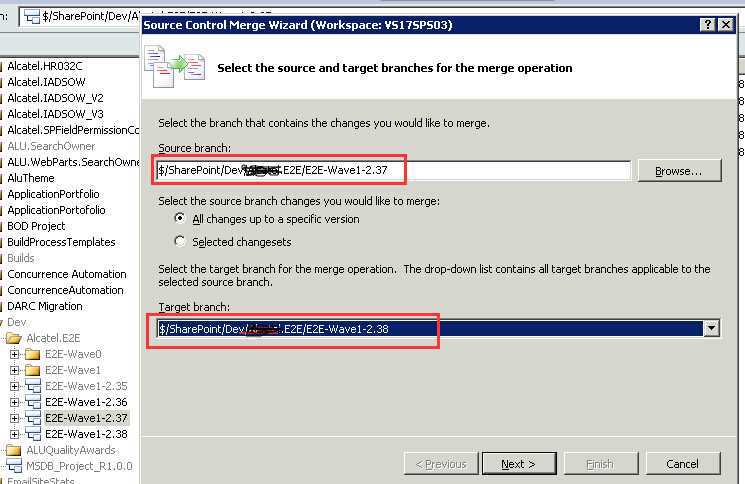Click the E2E-Wave1-2.35 branch icon
The width and height of the screenshot is (745, 484).
pos(33,386)
